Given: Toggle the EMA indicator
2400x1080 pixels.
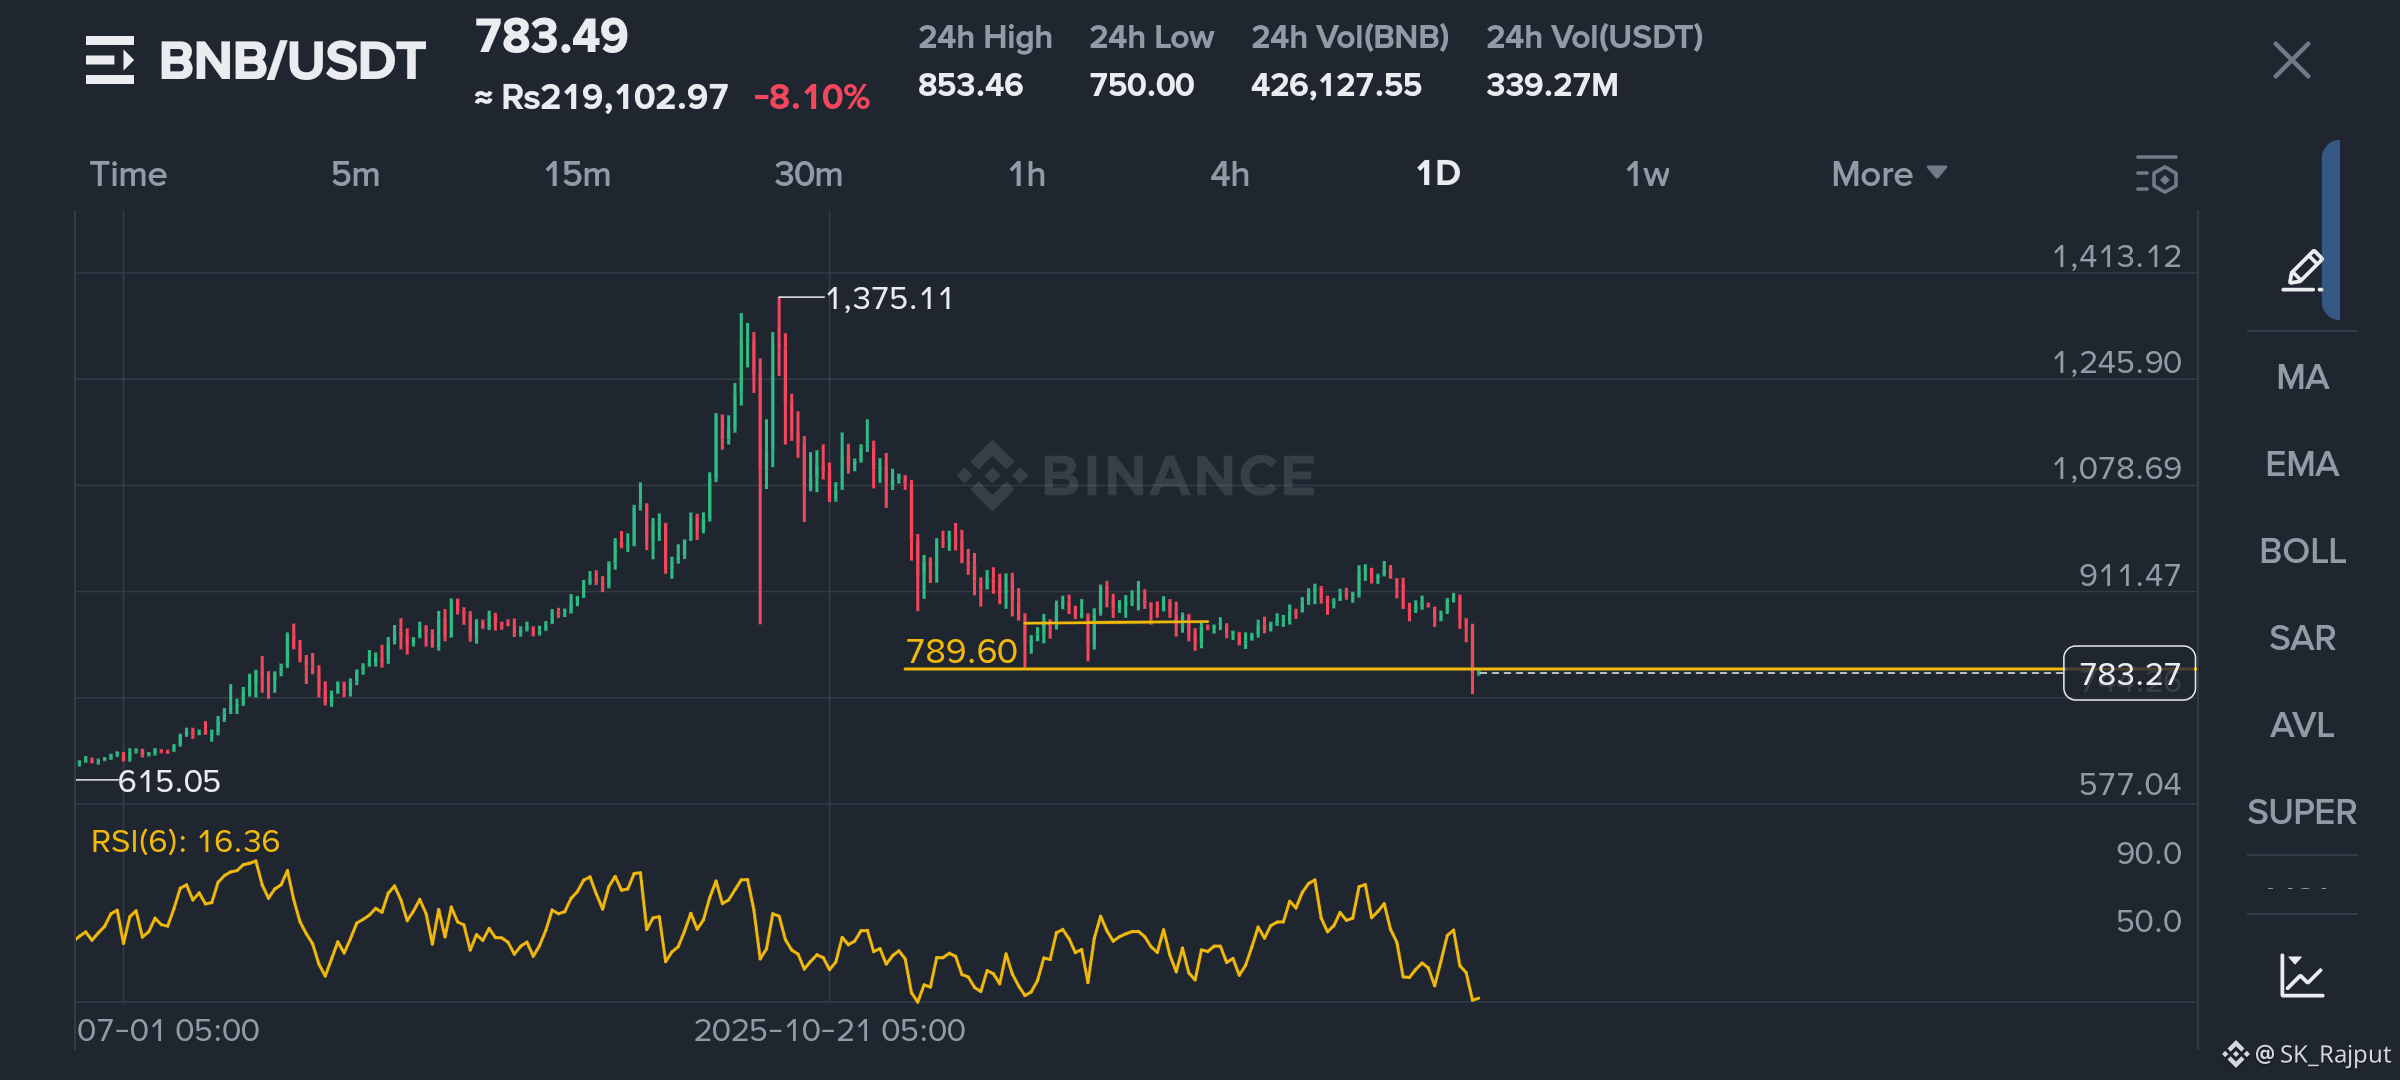Looking at the screenshot, I should pyautogui.click(x=2302, y=464).
